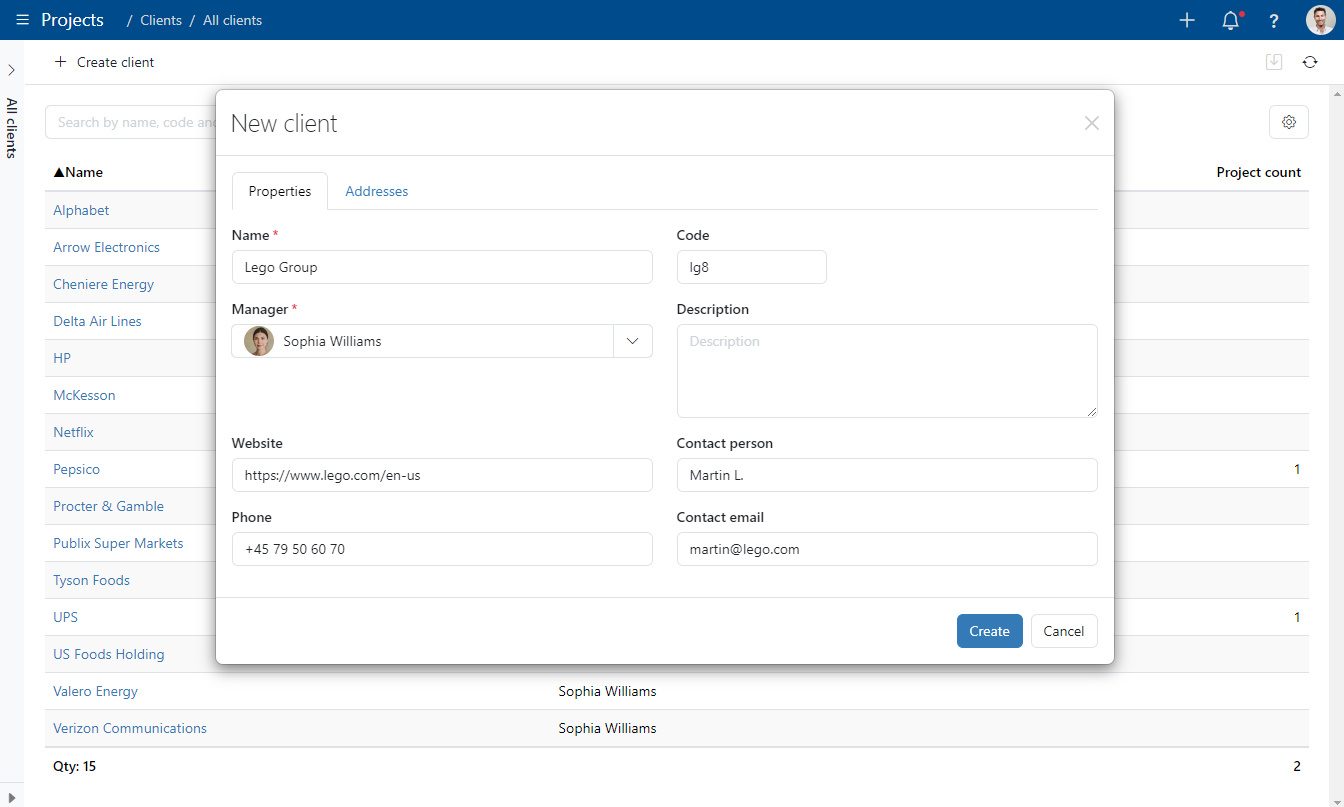Select the Properties tab
Image resolution: width=1344 pixels, height=807 pixels.
point(280,191)
